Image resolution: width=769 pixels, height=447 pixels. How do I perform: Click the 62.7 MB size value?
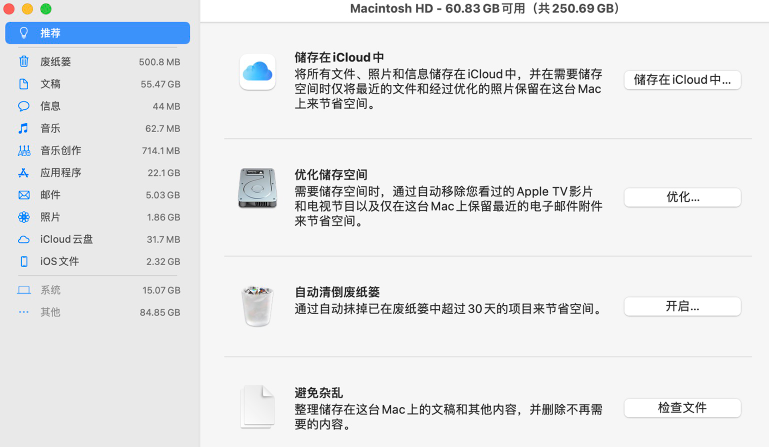coord(163,129)
